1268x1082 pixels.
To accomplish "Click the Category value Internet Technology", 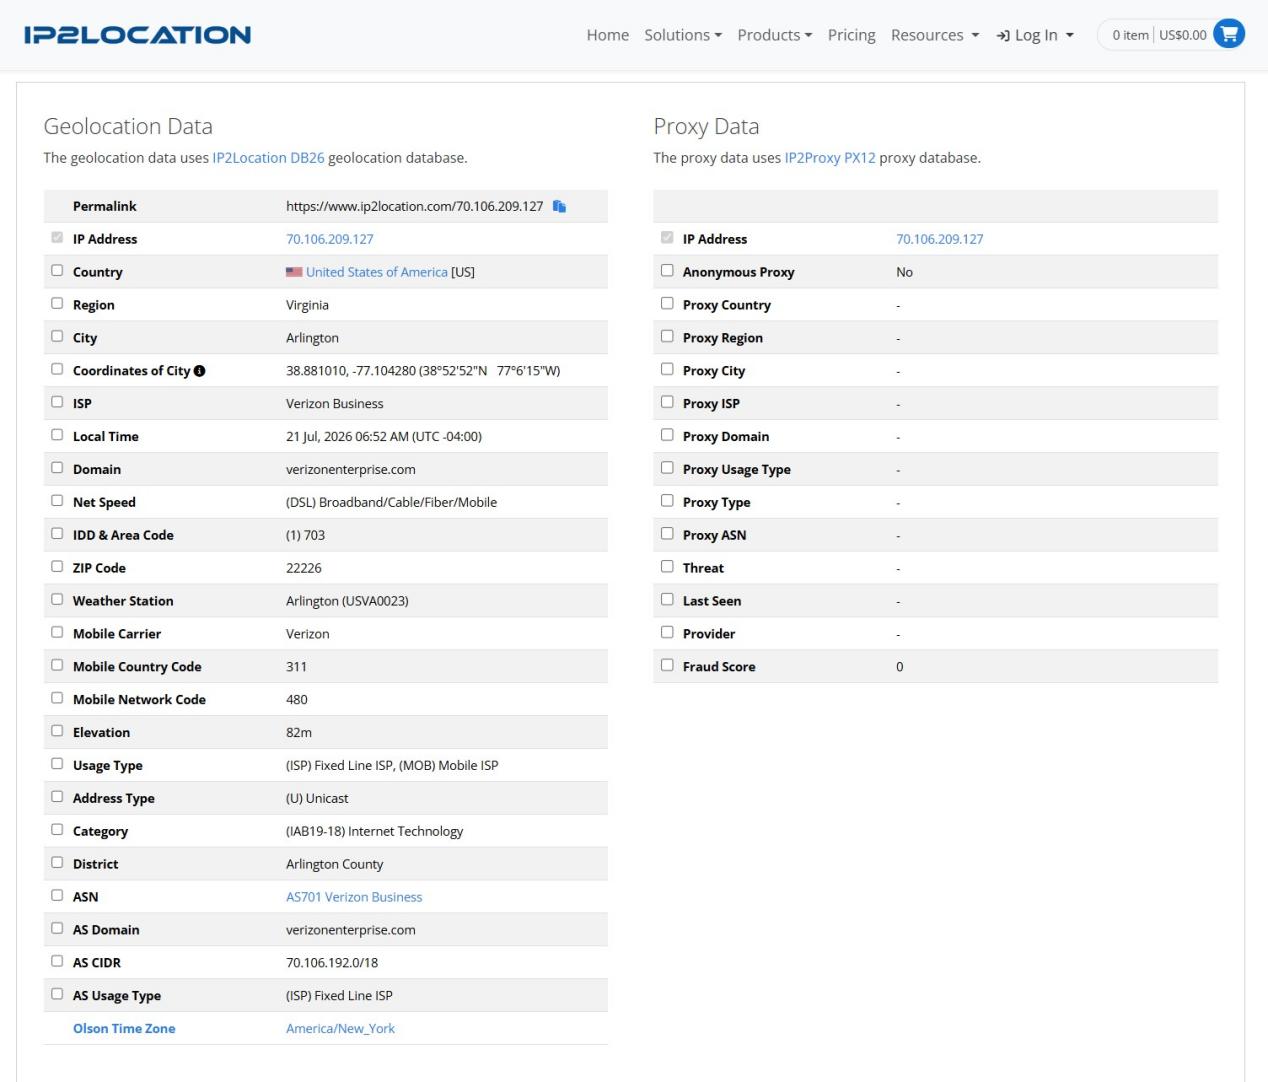I will pos(375,831).
